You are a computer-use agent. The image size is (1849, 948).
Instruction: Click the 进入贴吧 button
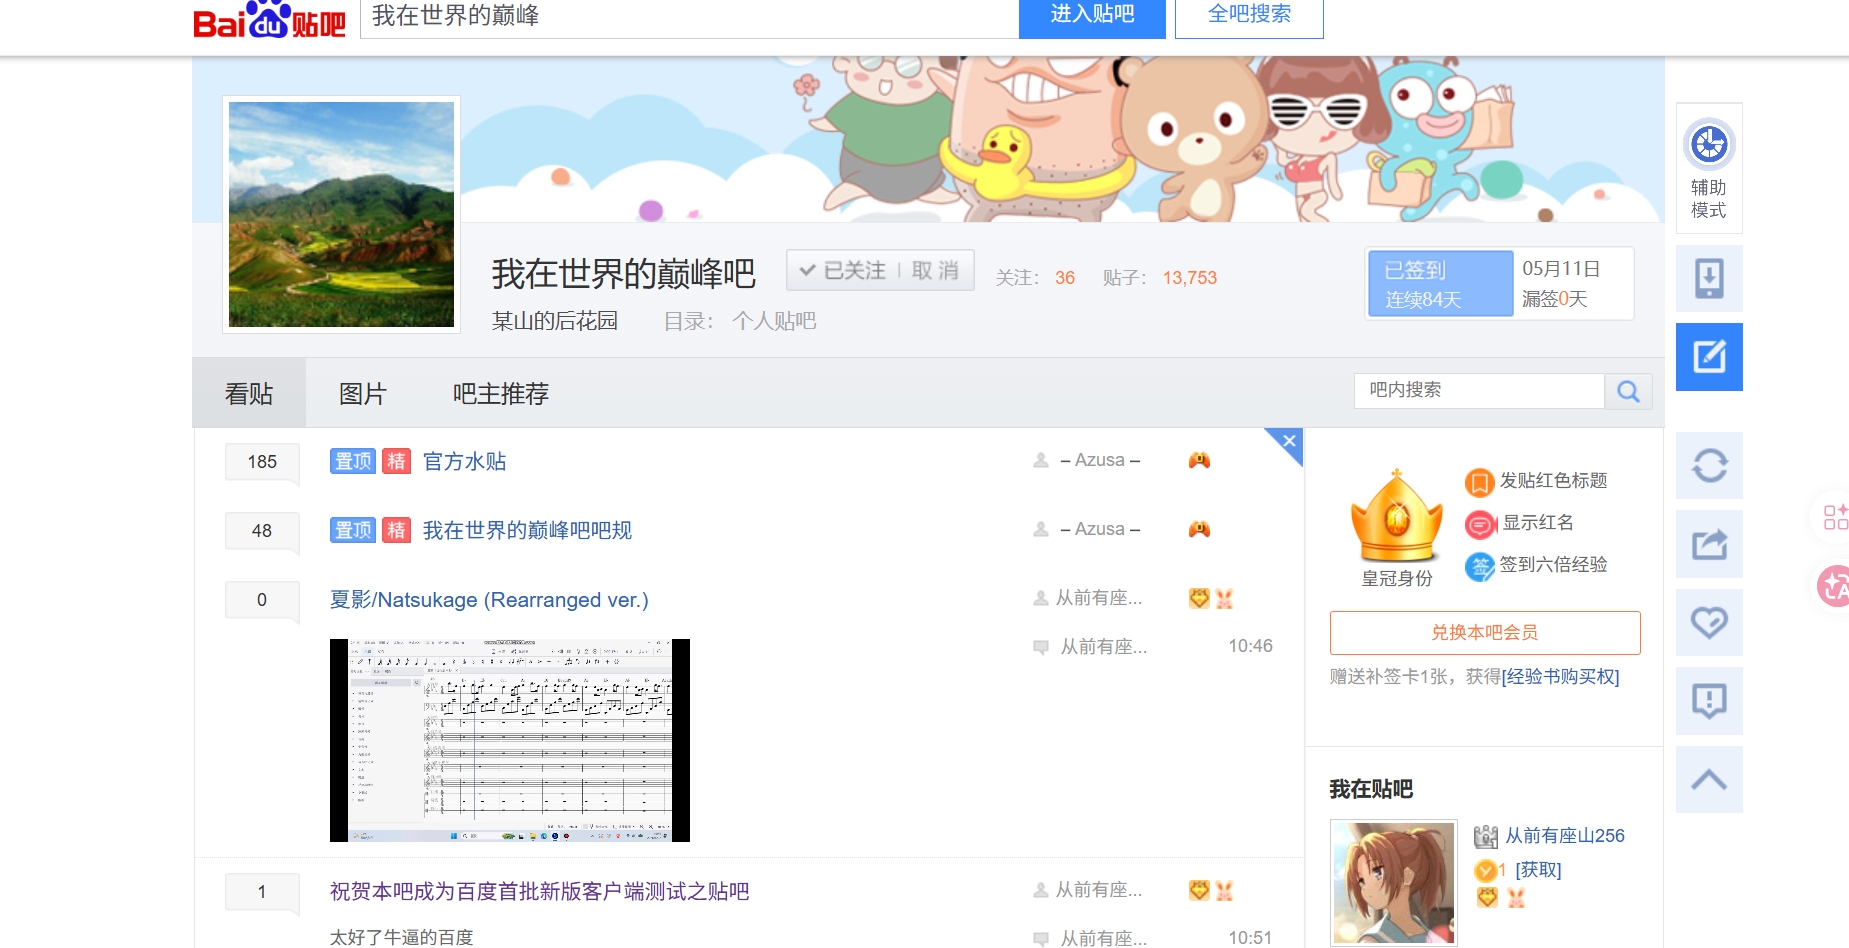click(1092, 17)
